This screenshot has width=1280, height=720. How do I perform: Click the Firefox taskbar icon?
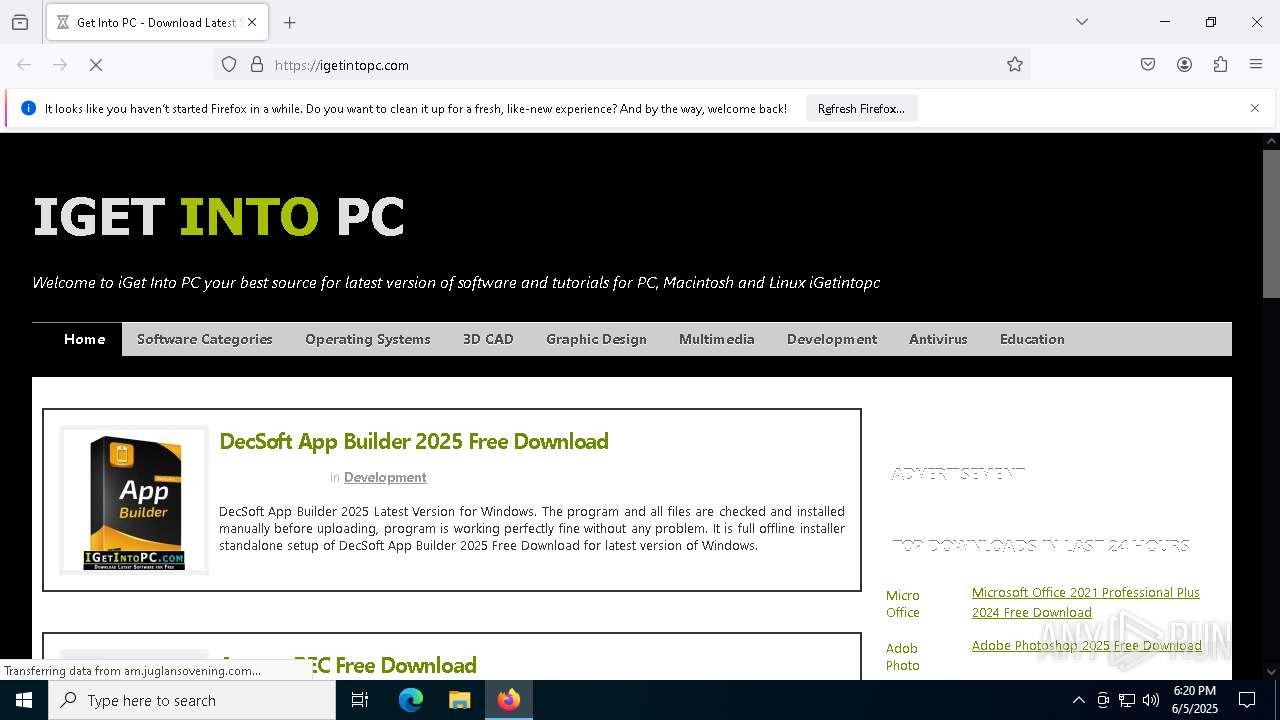(x=509, y=700)
